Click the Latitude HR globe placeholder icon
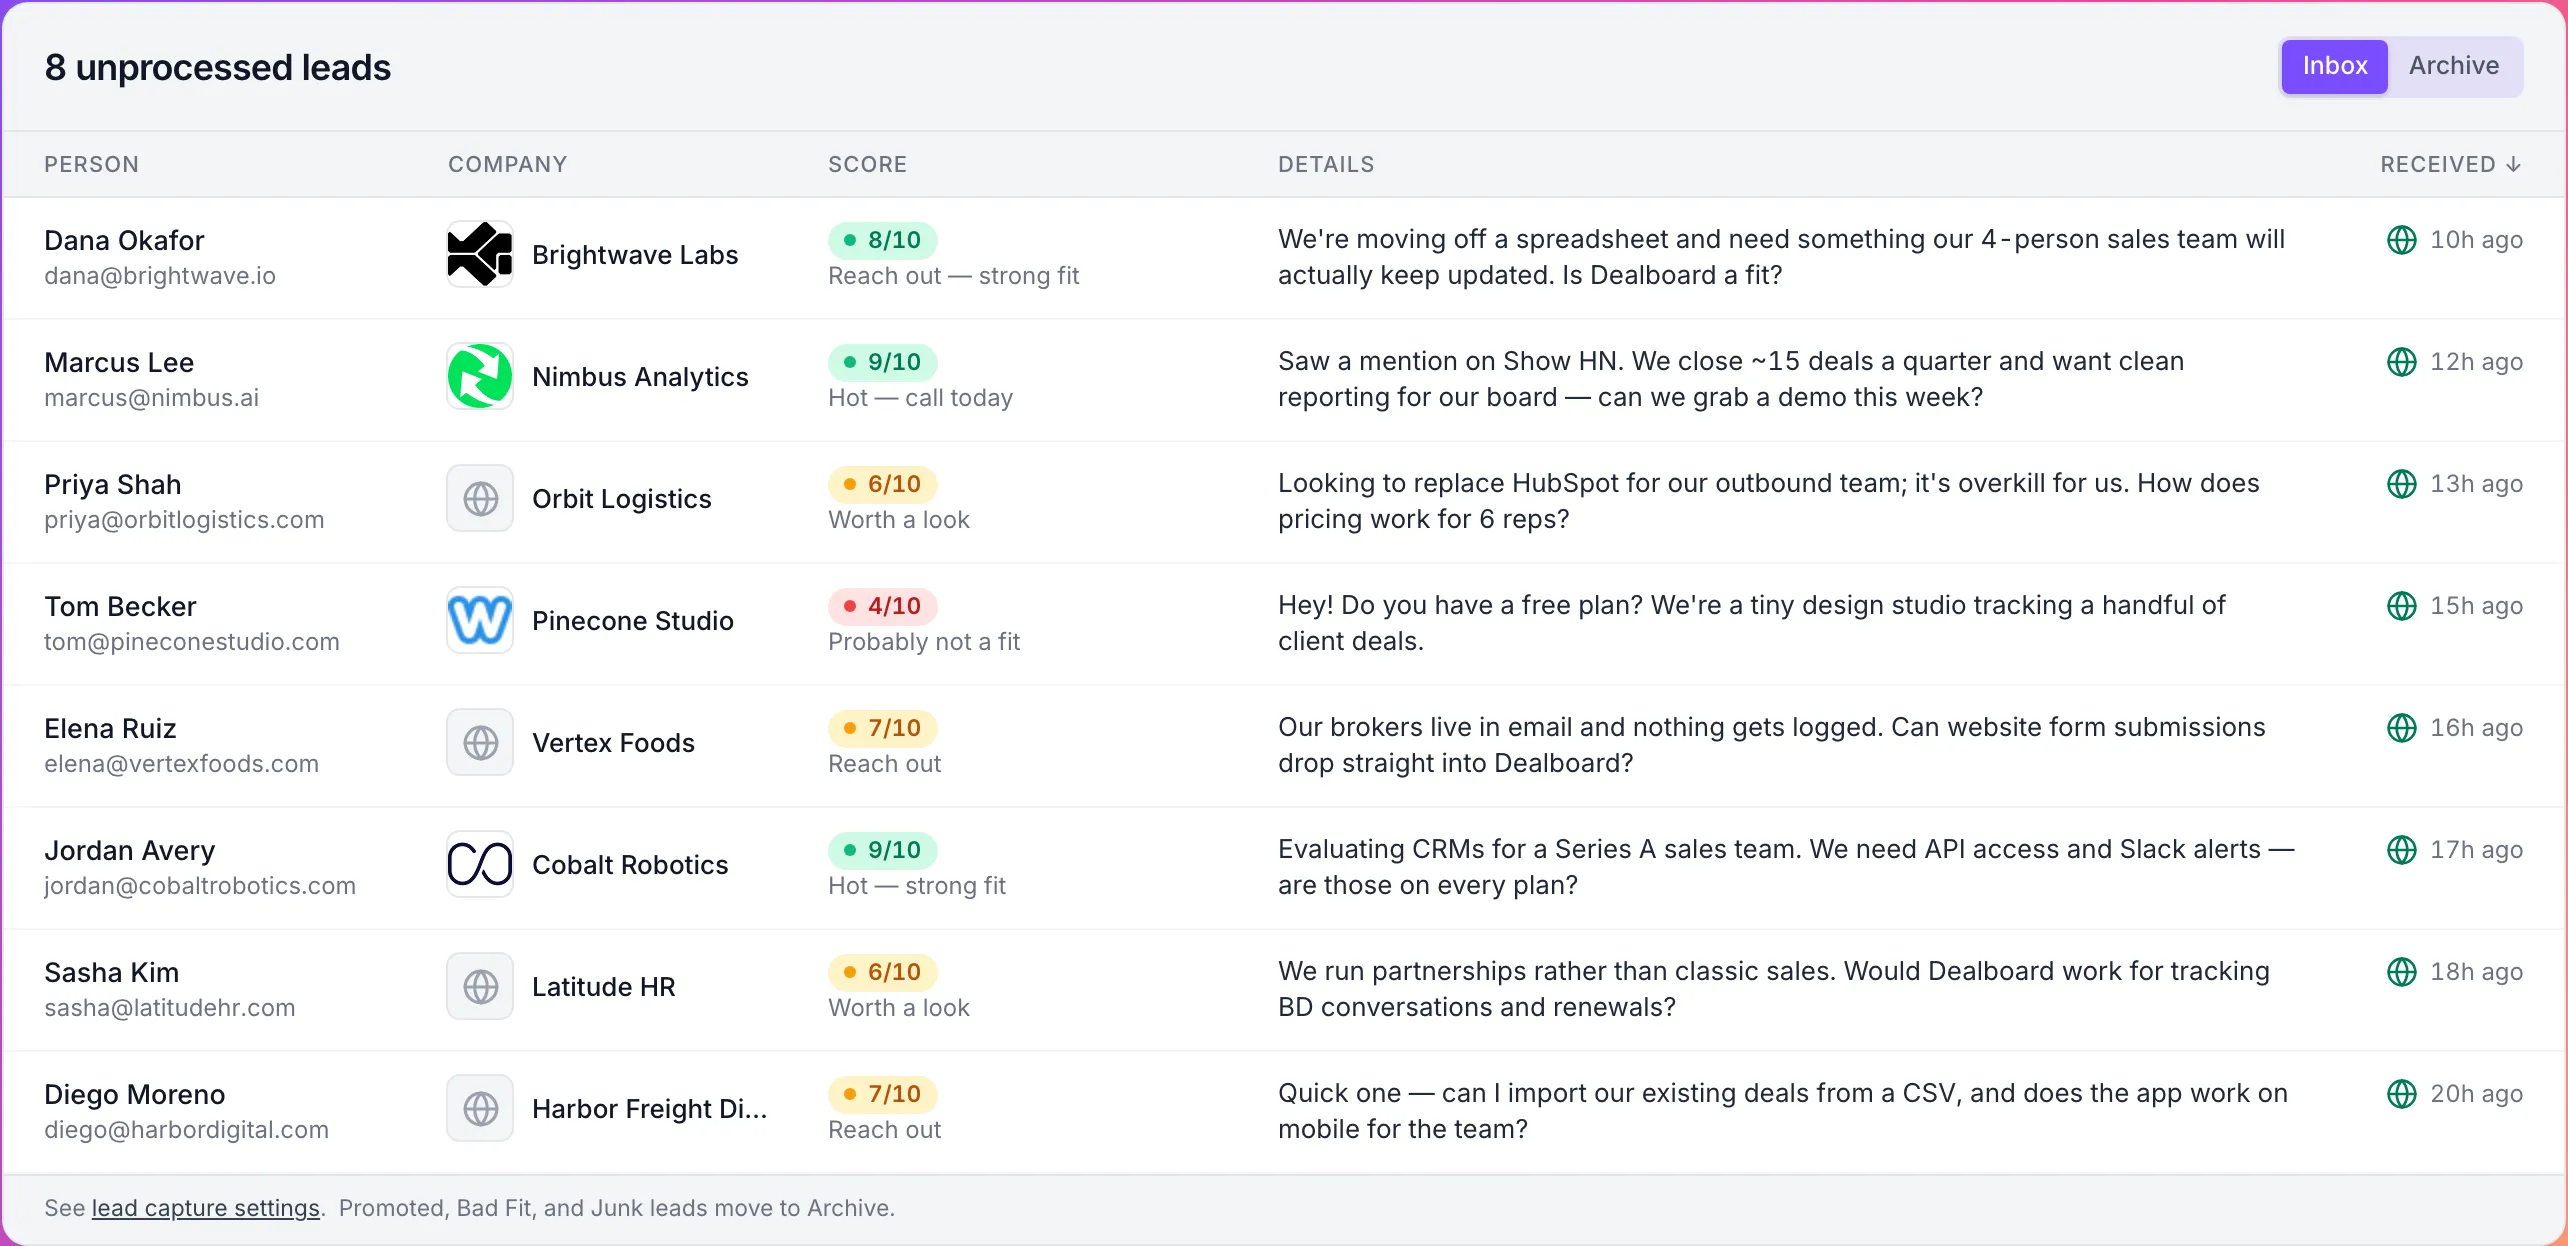 pos(480,986)
